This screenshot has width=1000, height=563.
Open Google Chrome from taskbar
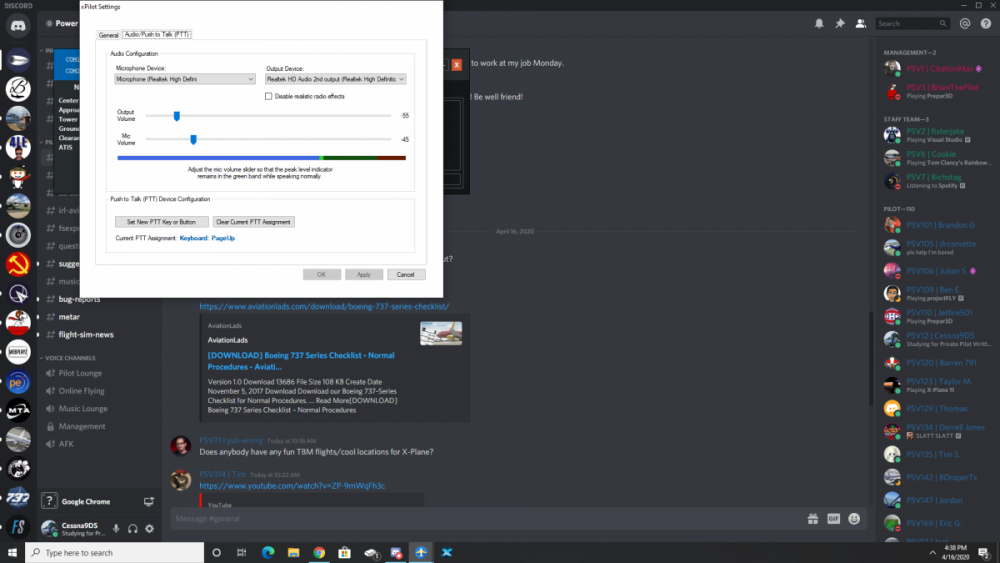click(x=319, y=553)
